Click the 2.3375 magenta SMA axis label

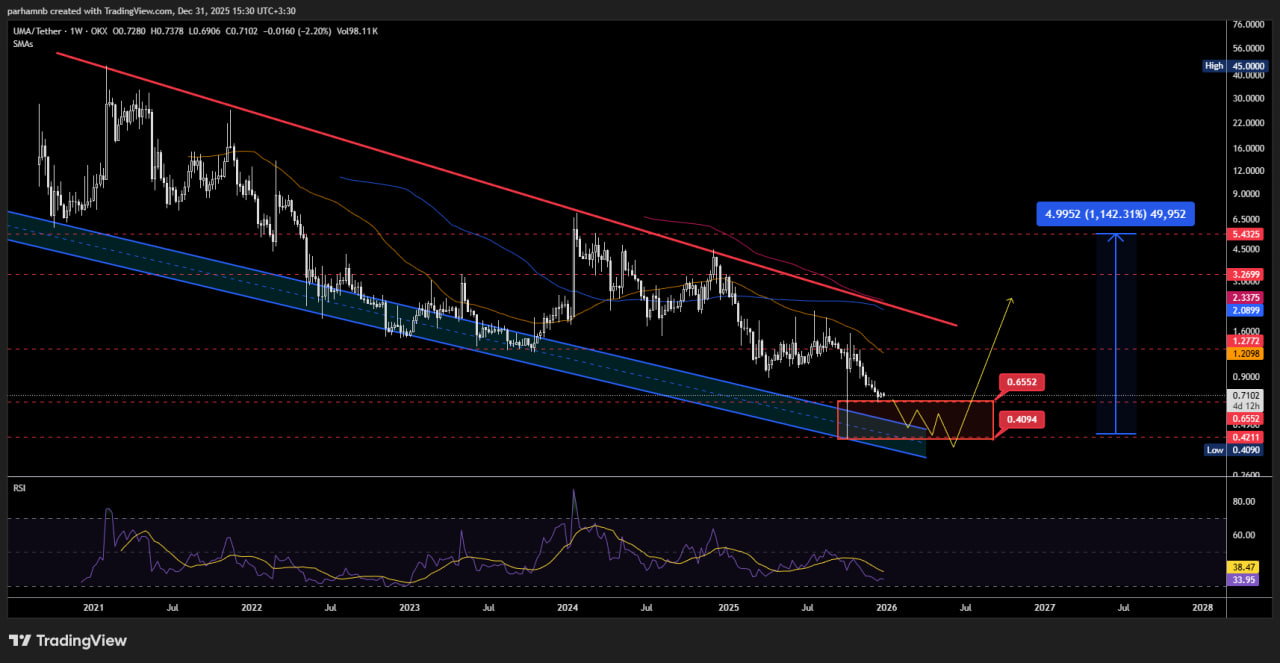1245,298
